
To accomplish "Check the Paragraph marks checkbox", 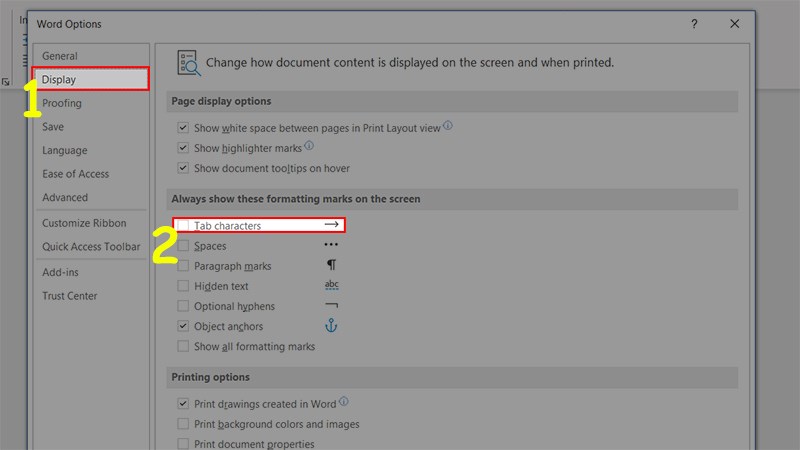I will click(x=183, y=266).
